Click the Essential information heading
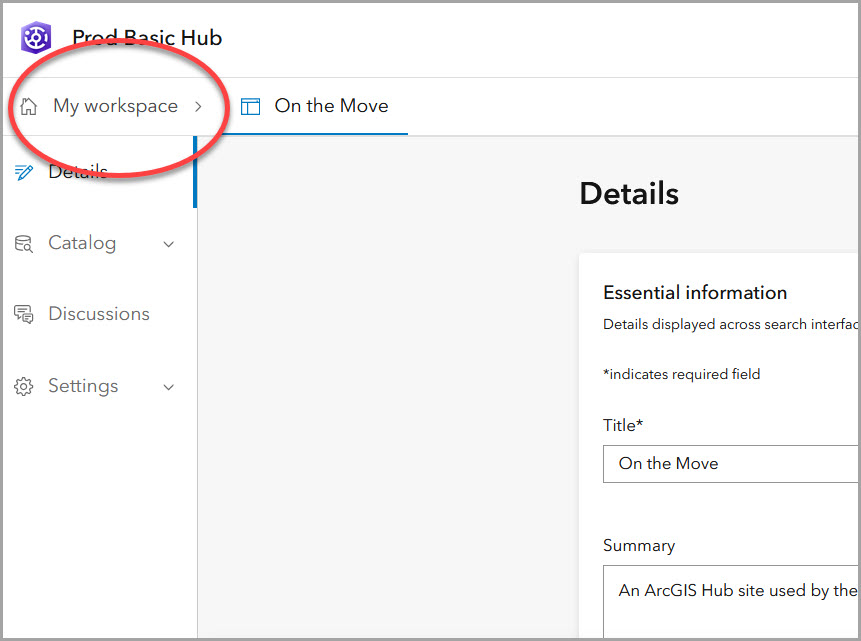Screen dimensions: 861x641 tap(695, 293)
